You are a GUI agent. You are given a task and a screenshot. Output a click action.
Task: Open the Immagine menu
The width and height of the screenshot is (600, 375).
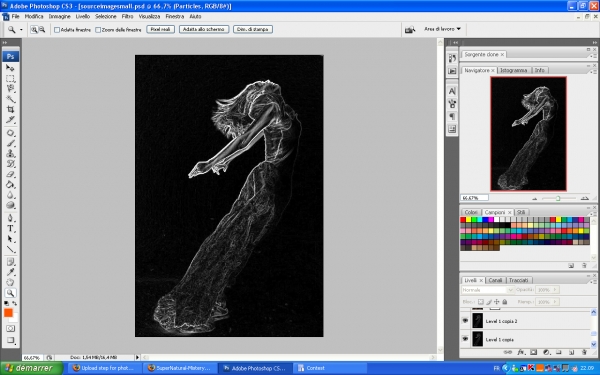[59, 16]
